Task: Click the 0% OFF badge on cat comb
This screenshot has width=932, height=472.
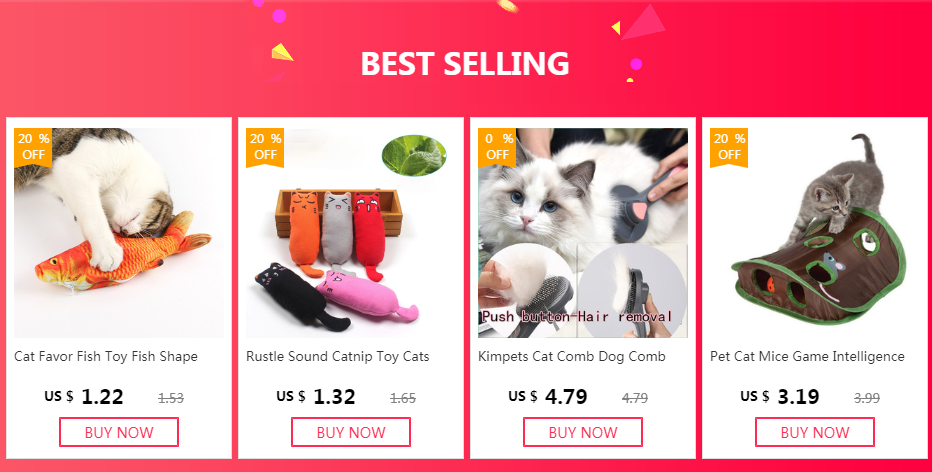Action: tap(497, 147)
